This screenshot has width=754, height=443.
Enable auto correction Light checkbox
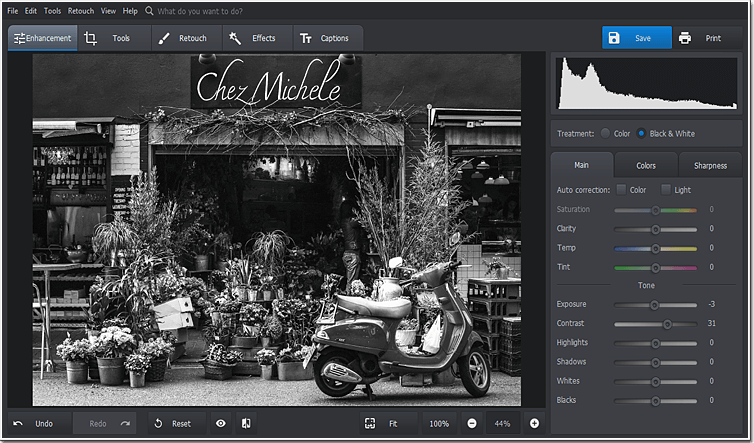click(666, 190)
